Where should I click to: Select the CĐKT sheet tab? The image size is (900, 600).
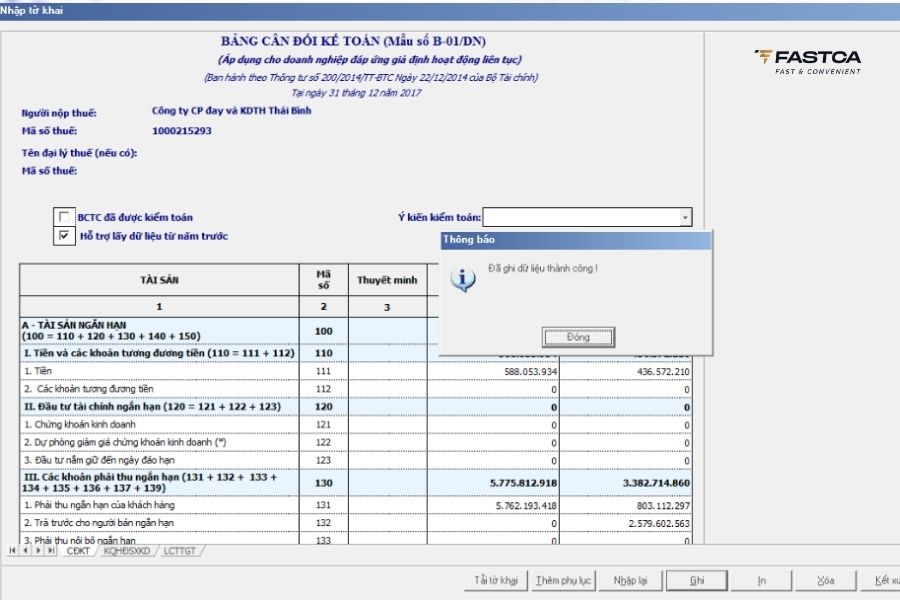coord(78,550)
